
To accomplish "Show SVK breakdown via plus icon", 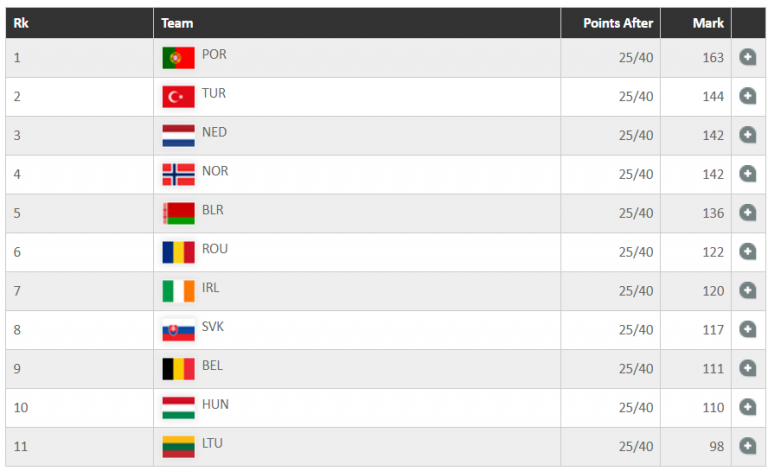I will tap(747, 329).
